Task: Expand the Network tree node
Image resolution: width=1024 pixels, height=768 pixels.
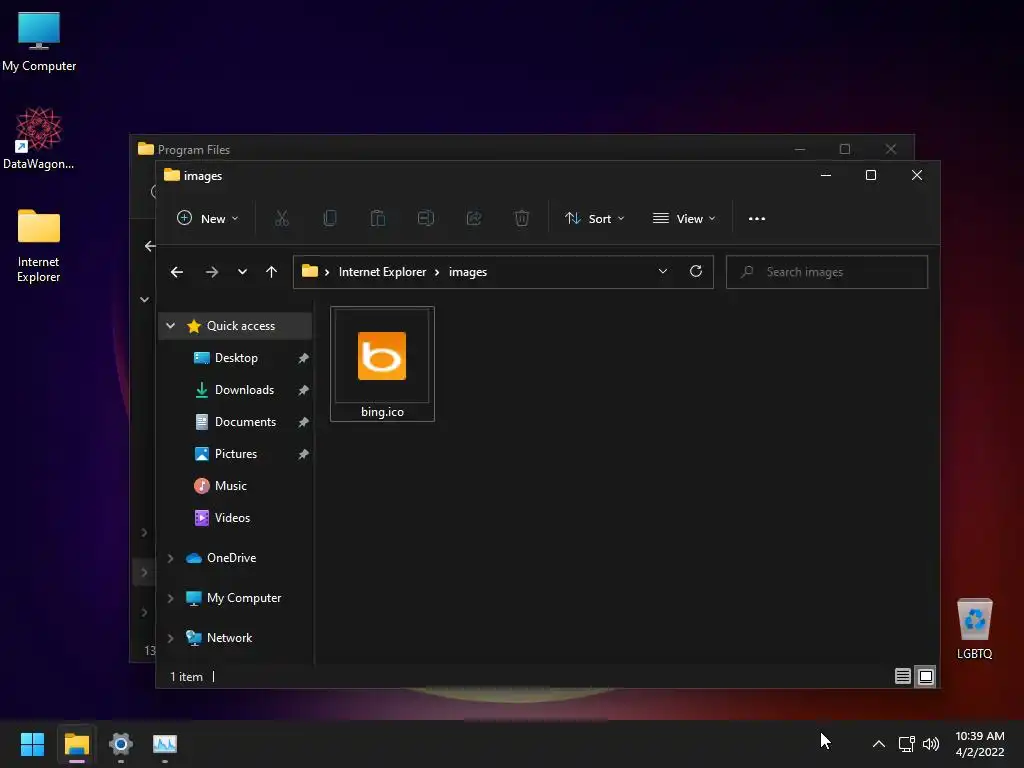Action: [x=170, y=638]
